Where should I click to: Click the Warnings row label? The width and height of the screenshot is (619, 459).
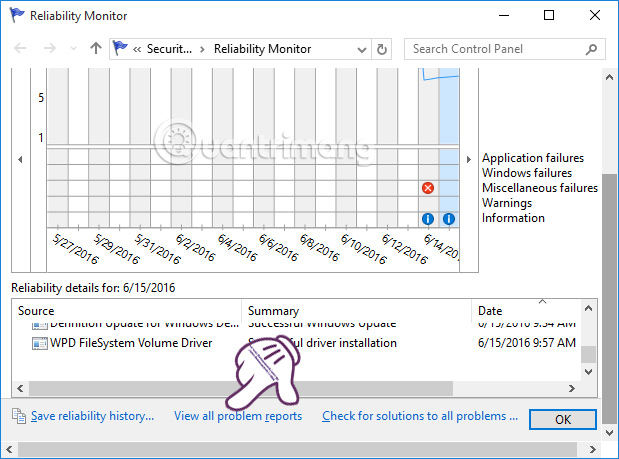click(x=507, y=203)
